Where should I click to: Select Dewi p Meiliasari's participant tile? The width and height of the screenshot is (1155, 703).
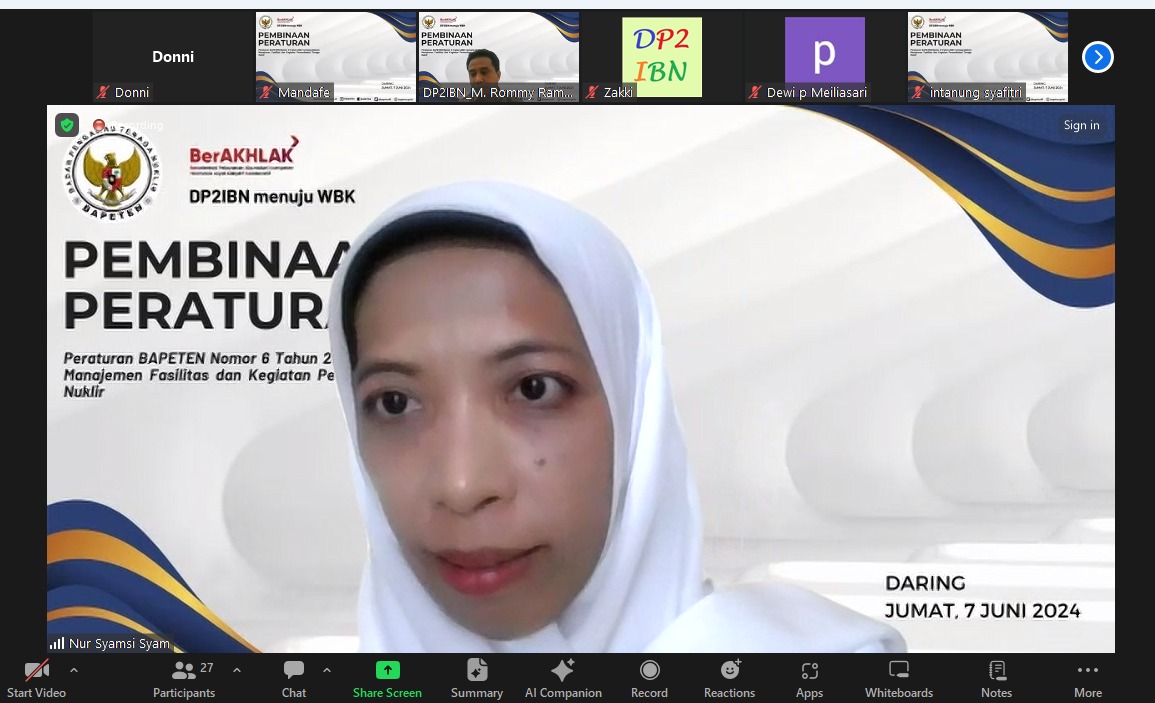pyautogui.click(x=825, y=57)
